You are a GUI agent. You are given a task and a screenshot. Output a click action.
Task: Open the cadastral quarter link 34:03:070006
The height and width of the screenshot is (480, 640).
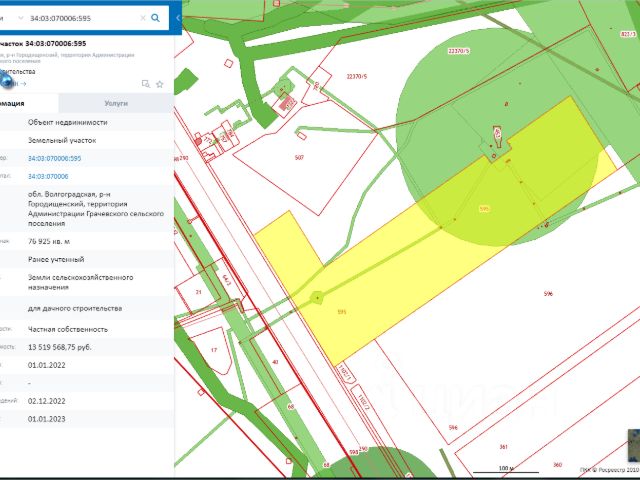[48, 176]
